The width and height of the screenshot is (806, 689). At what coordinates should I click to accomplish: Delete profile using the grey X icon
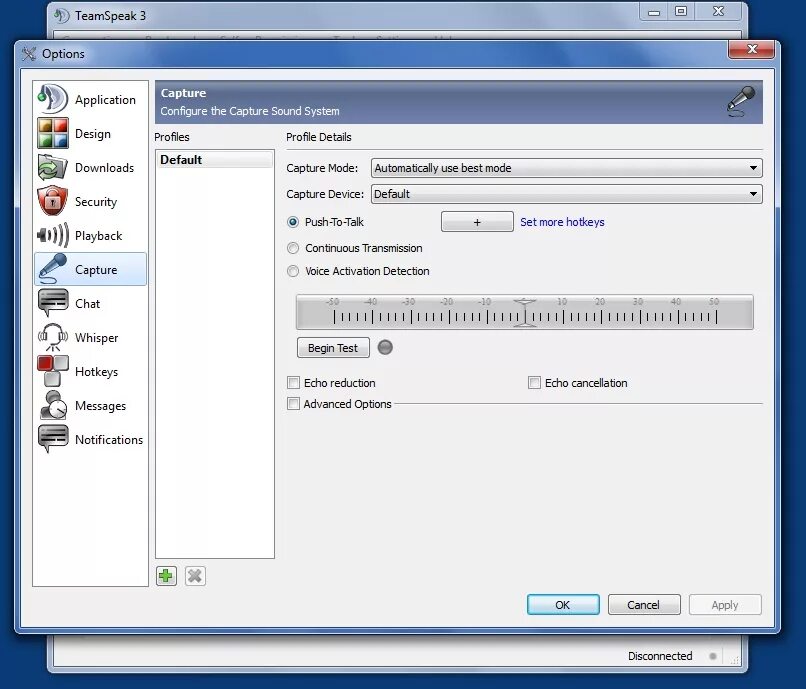click(195, 576)
